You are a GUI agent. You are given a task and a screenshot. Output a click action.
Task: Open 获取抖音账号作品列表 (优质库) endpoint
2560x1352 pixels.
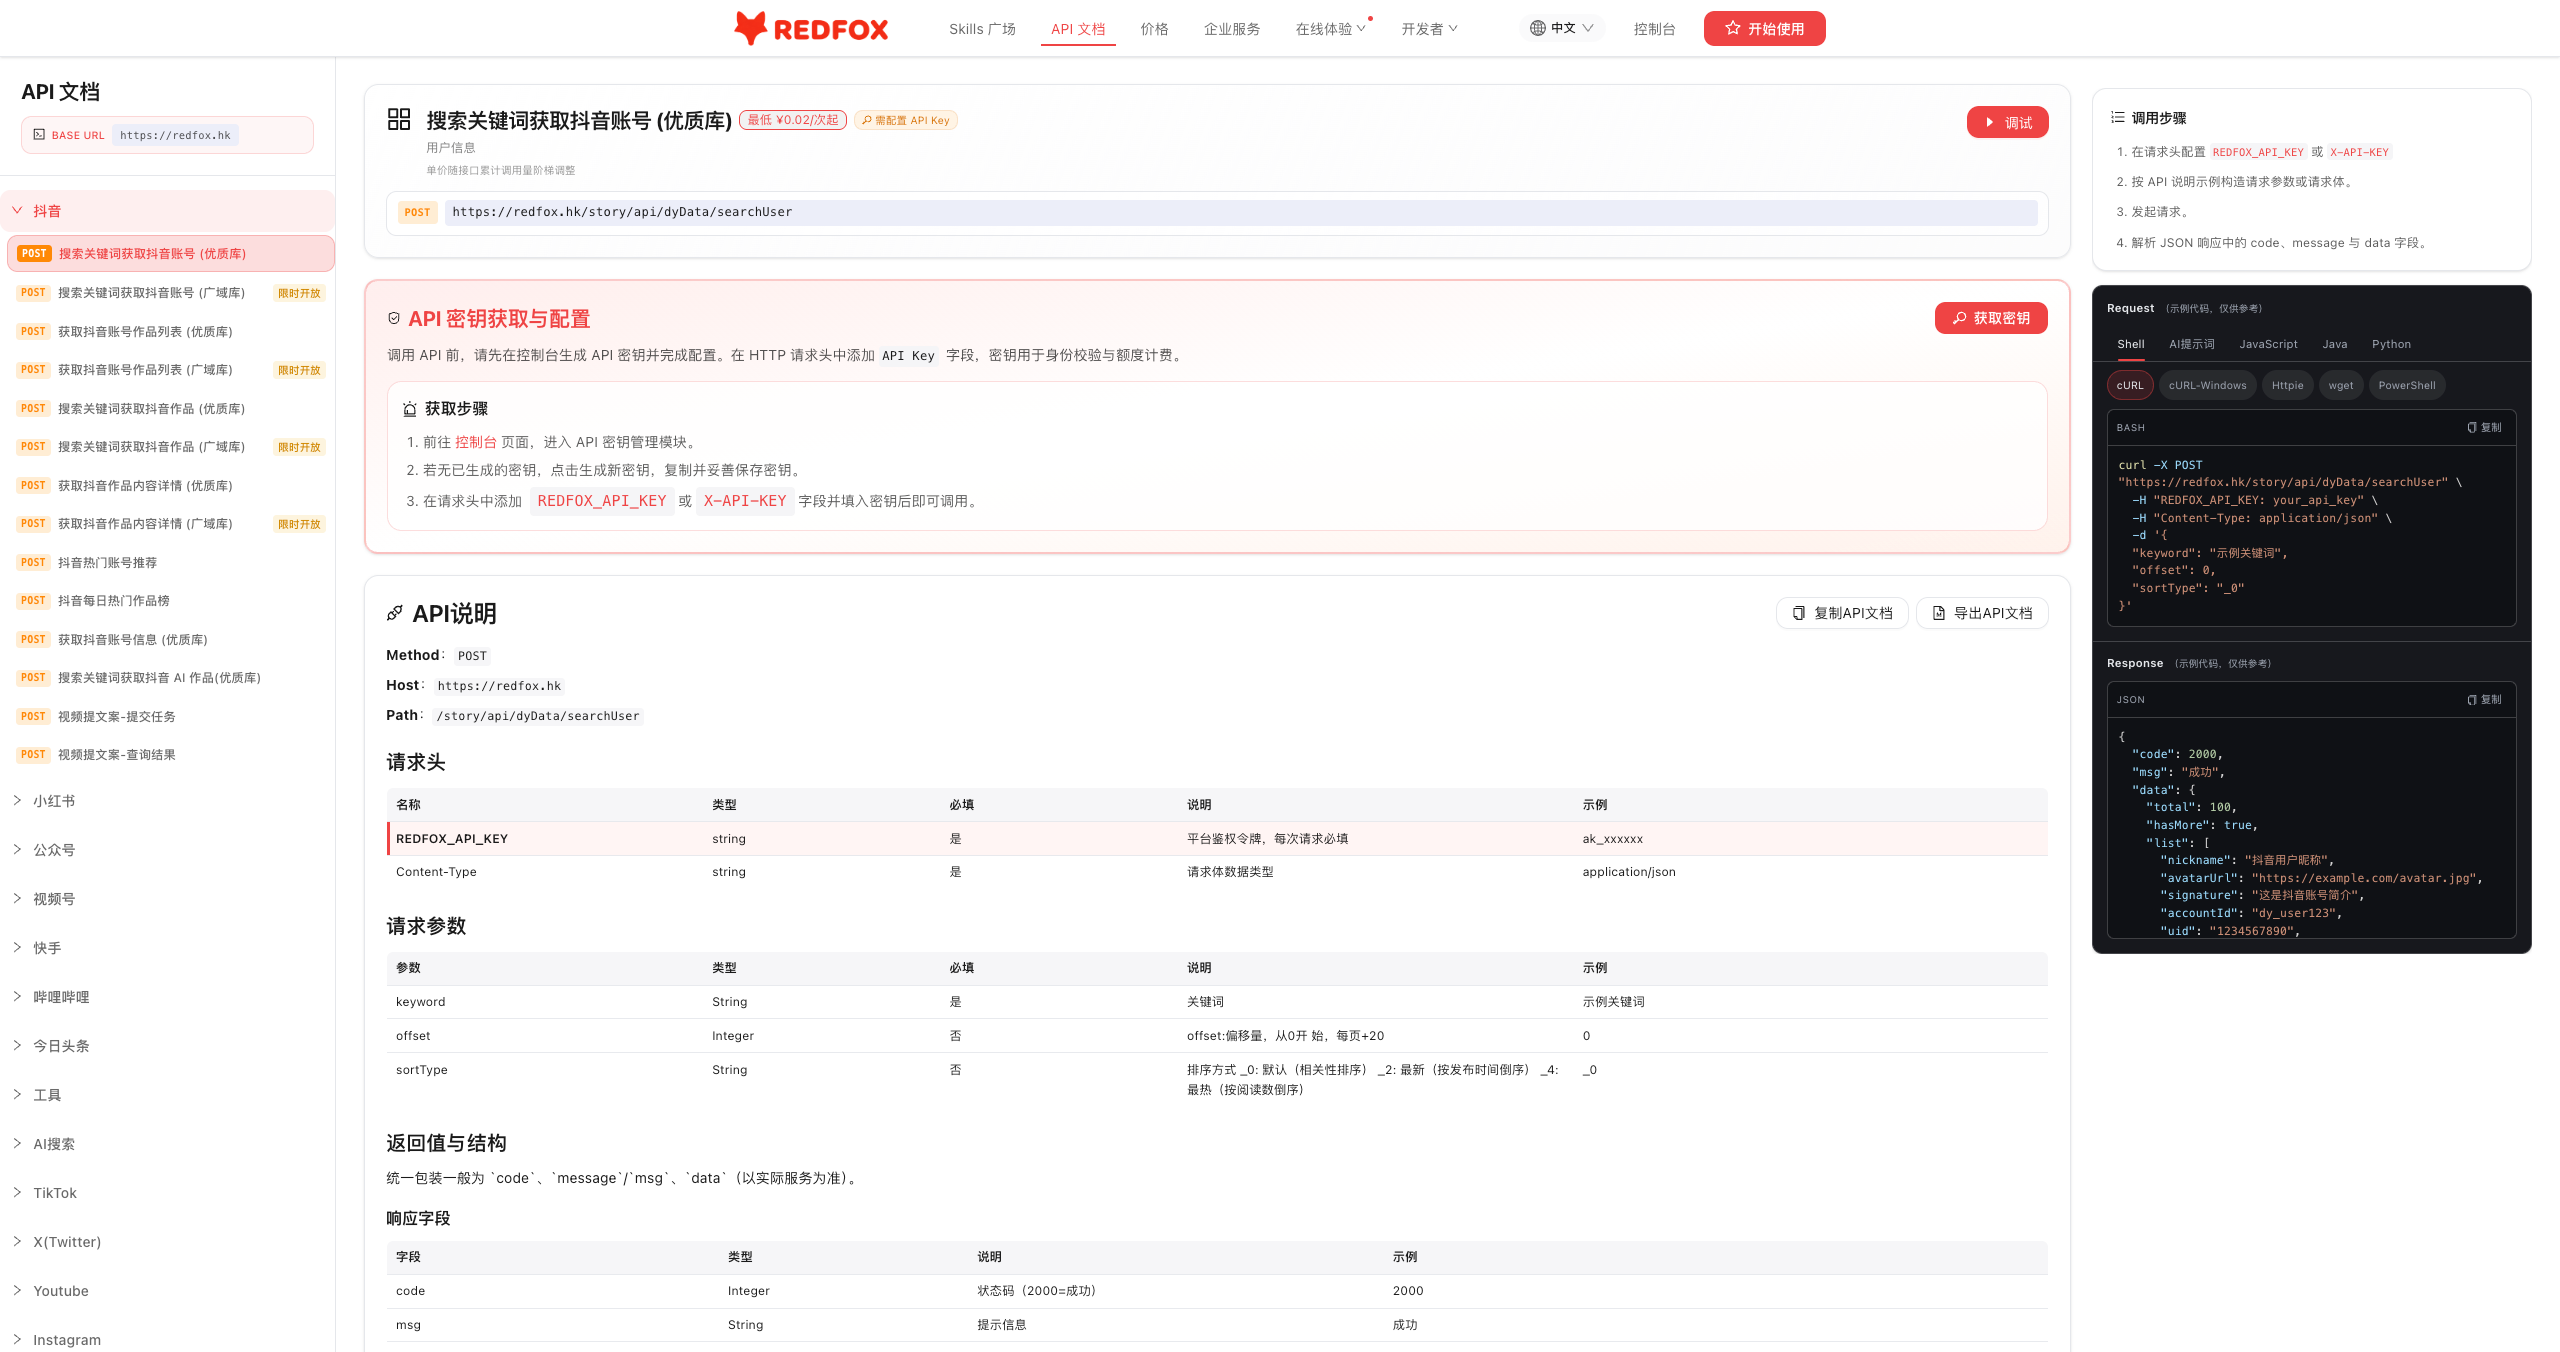pos(170,331)
